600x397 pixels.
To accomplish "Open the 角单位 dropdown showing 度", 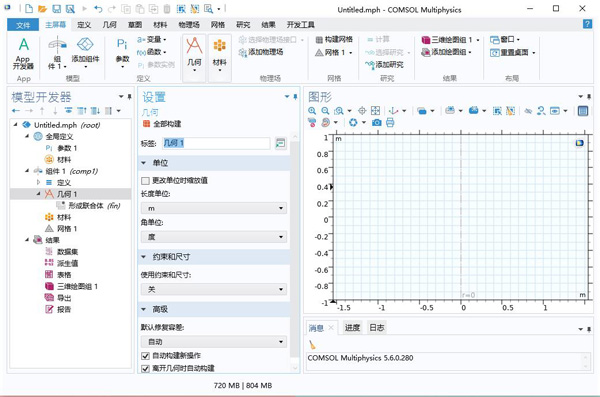I will point(214,237).
